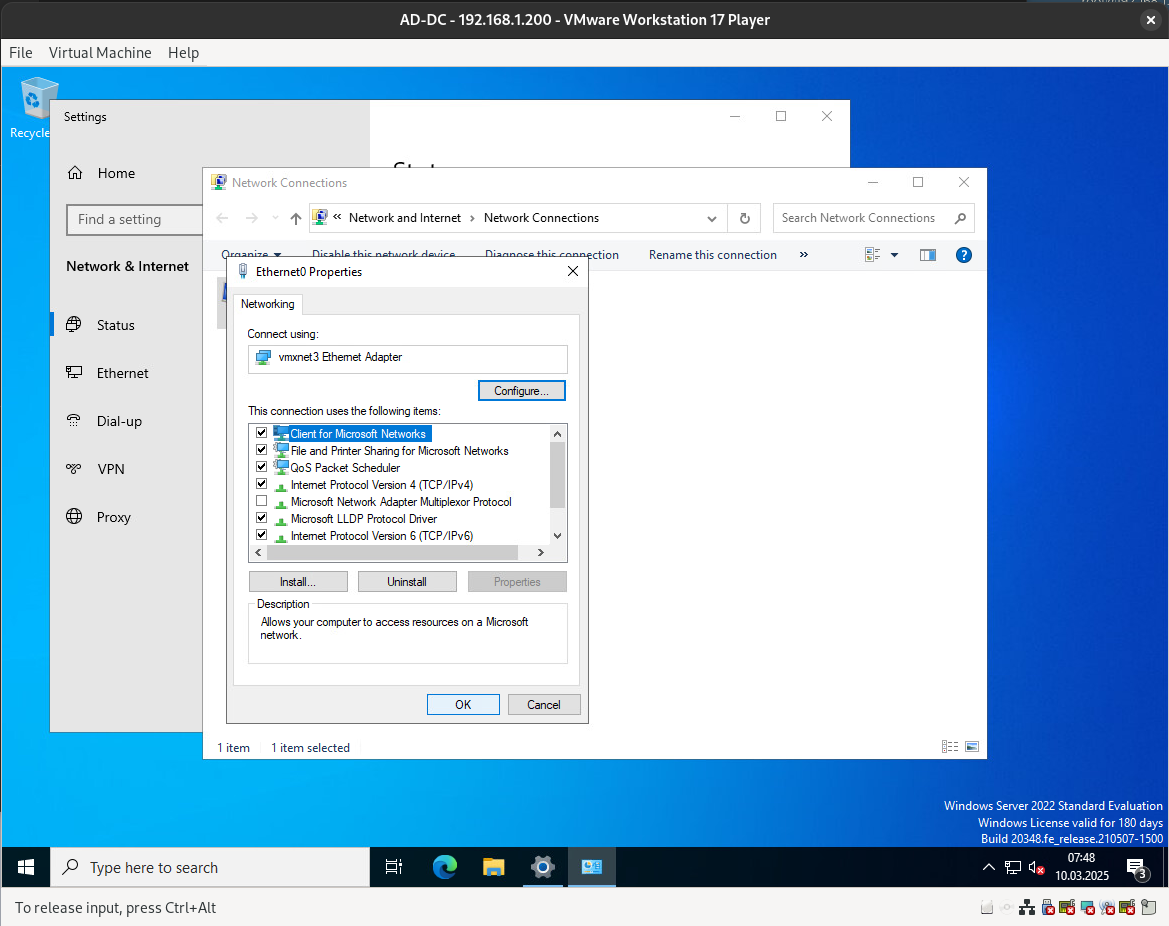Expand the address bar history dropdown
1169x926 pixels.
712,218
